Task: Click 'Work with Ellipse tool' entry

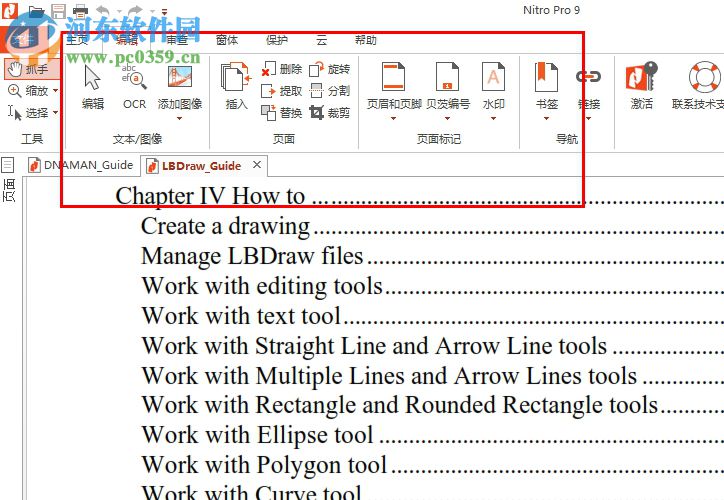Action: pos(257,435)
